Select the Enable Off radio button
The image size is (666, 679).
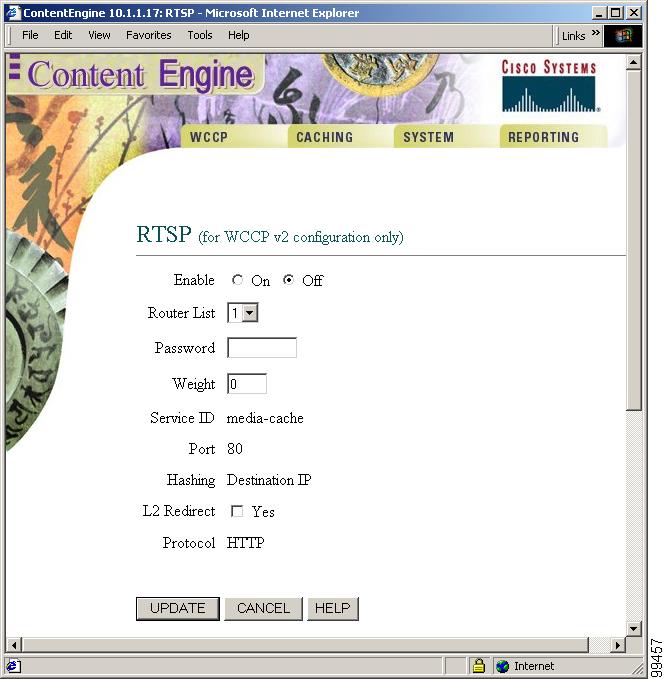[288, 280]
